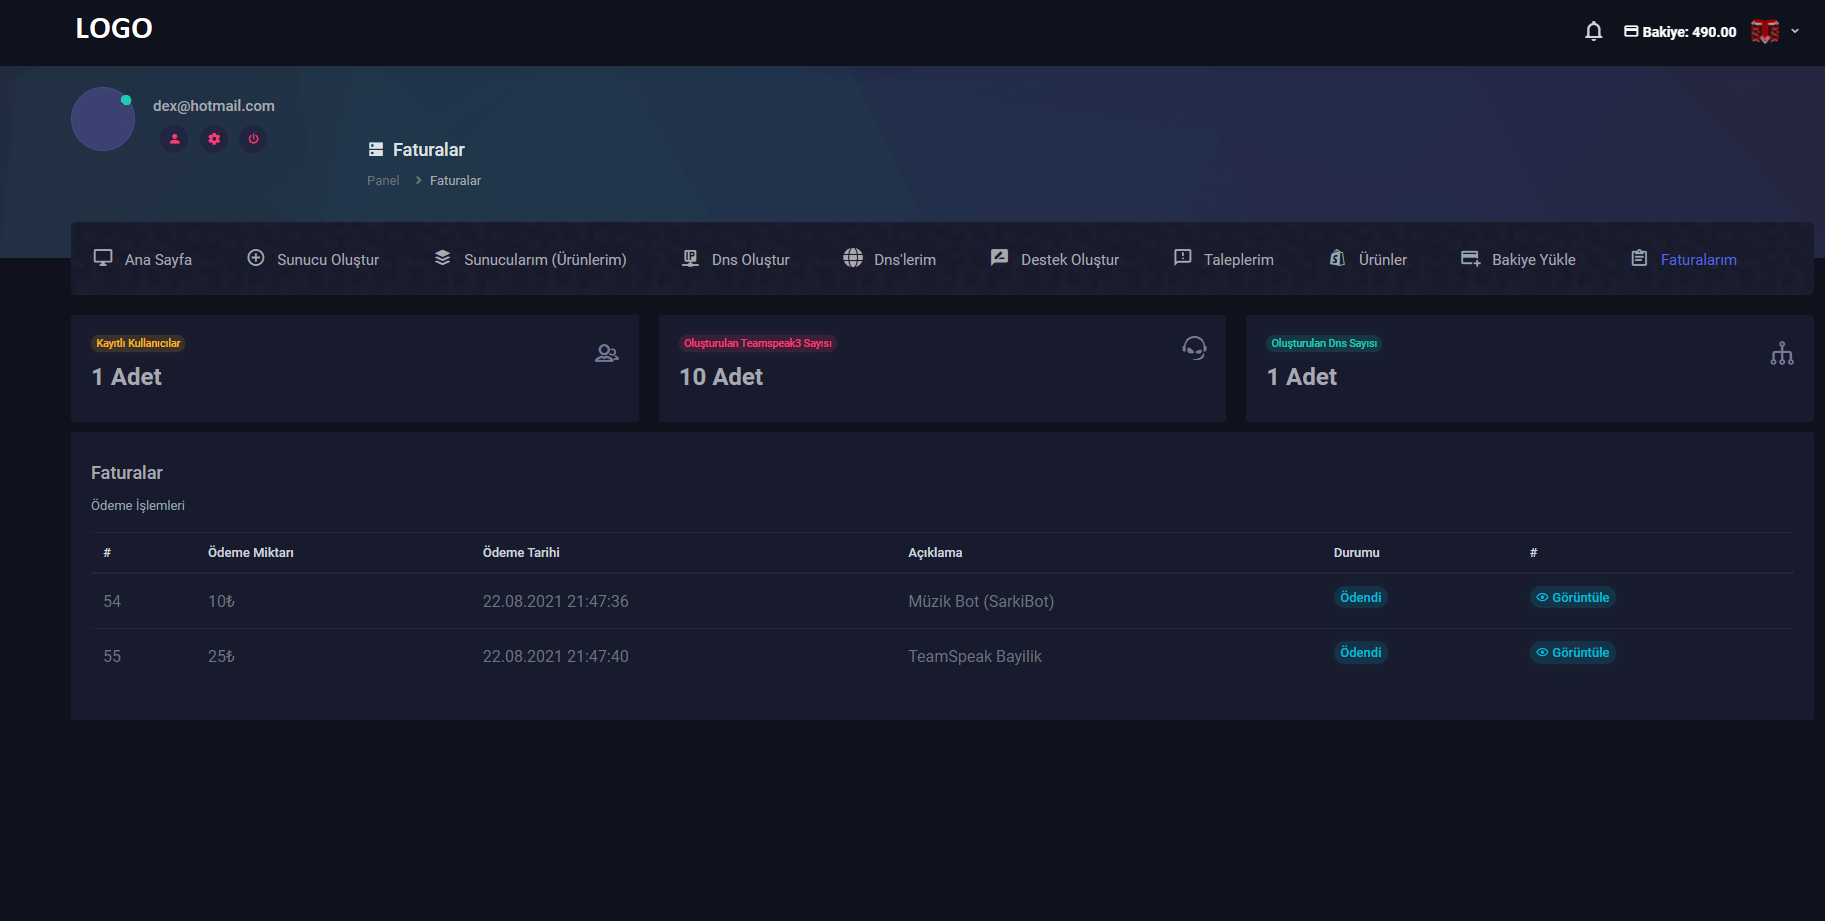
Task: Click the network tree icon in Dns card
Action: click(x=1781, y=354)
